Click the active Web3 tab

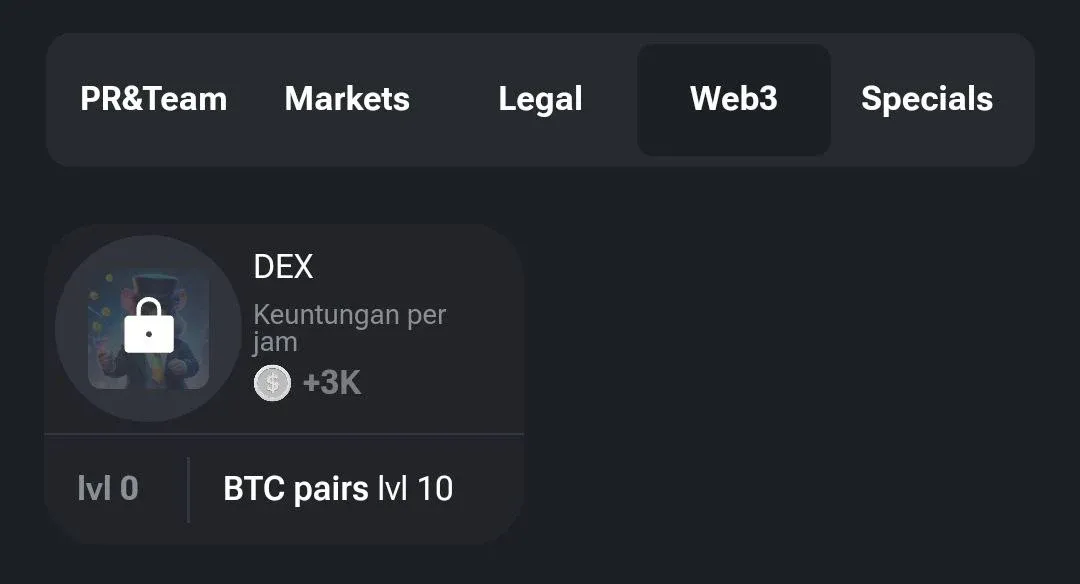733,99
